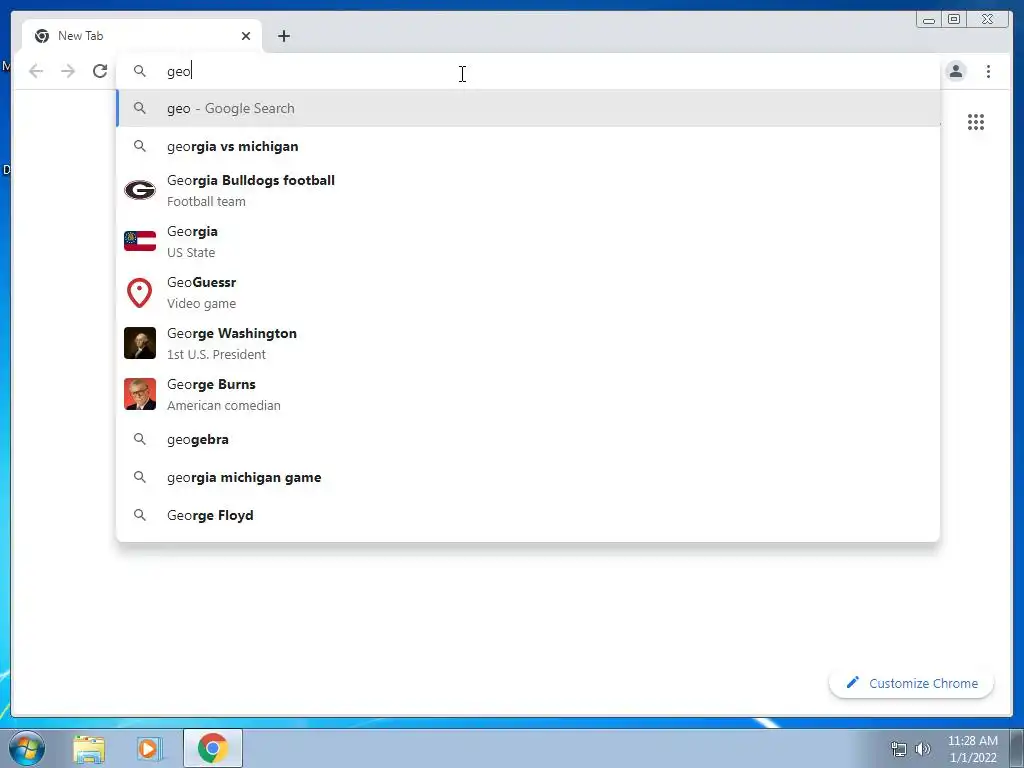
Task: Open the Chrome three-dot menu
Action: click(x=988, y=71)
